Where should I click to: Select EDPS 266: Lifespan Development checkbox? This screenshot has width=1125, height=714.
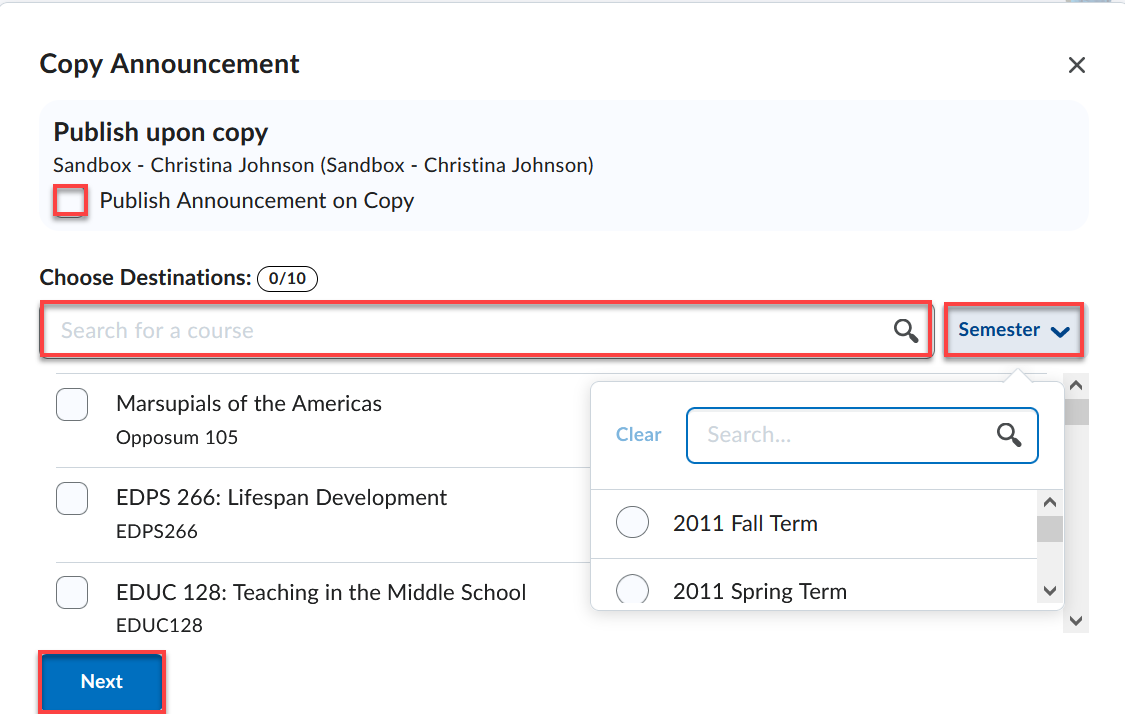(x=72, y=498)
